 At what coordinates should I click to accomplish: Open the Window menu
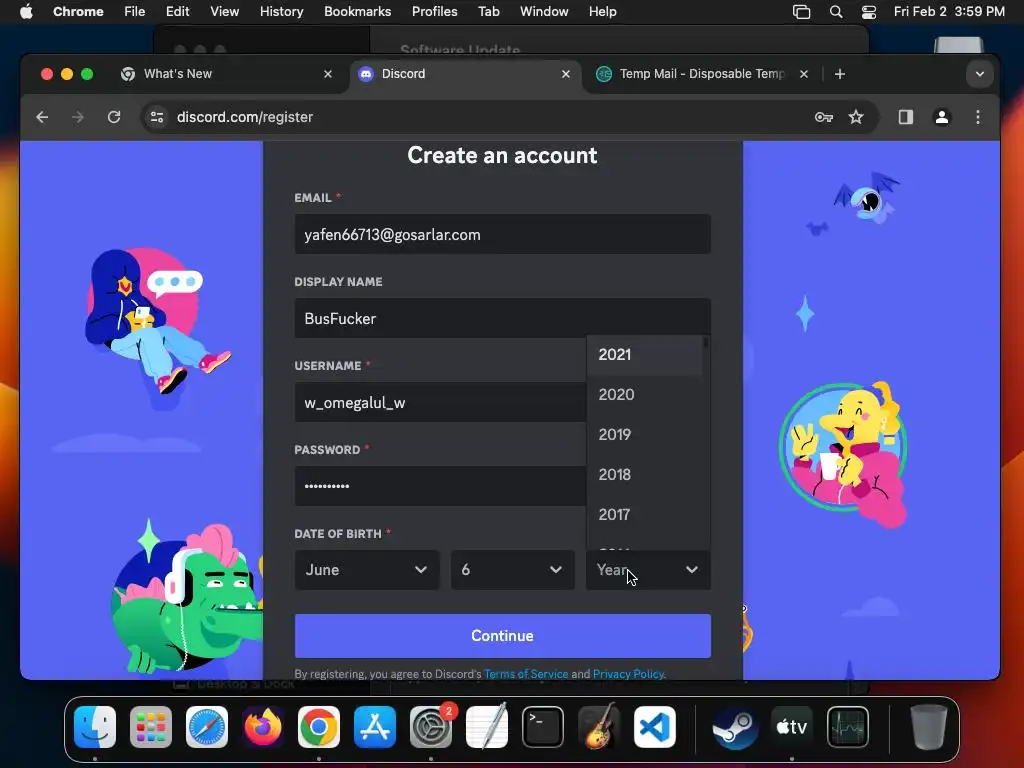click(x=544, y=12)
